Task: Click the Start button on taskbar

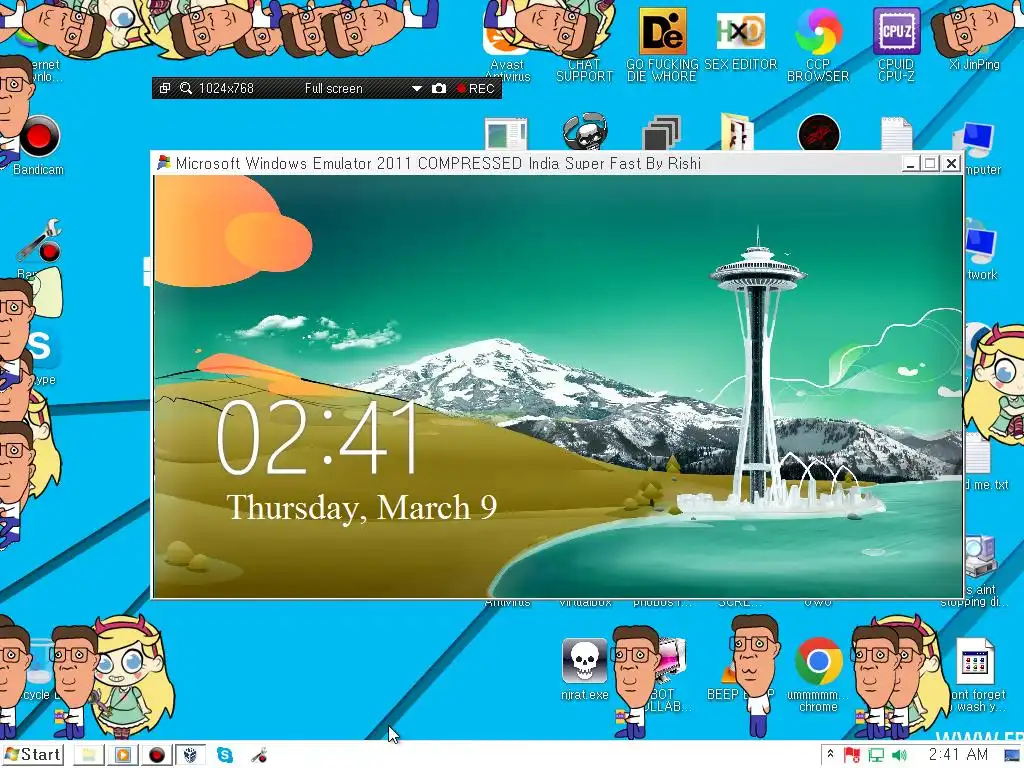Action: pyautogui.click(x=33, y=755)
